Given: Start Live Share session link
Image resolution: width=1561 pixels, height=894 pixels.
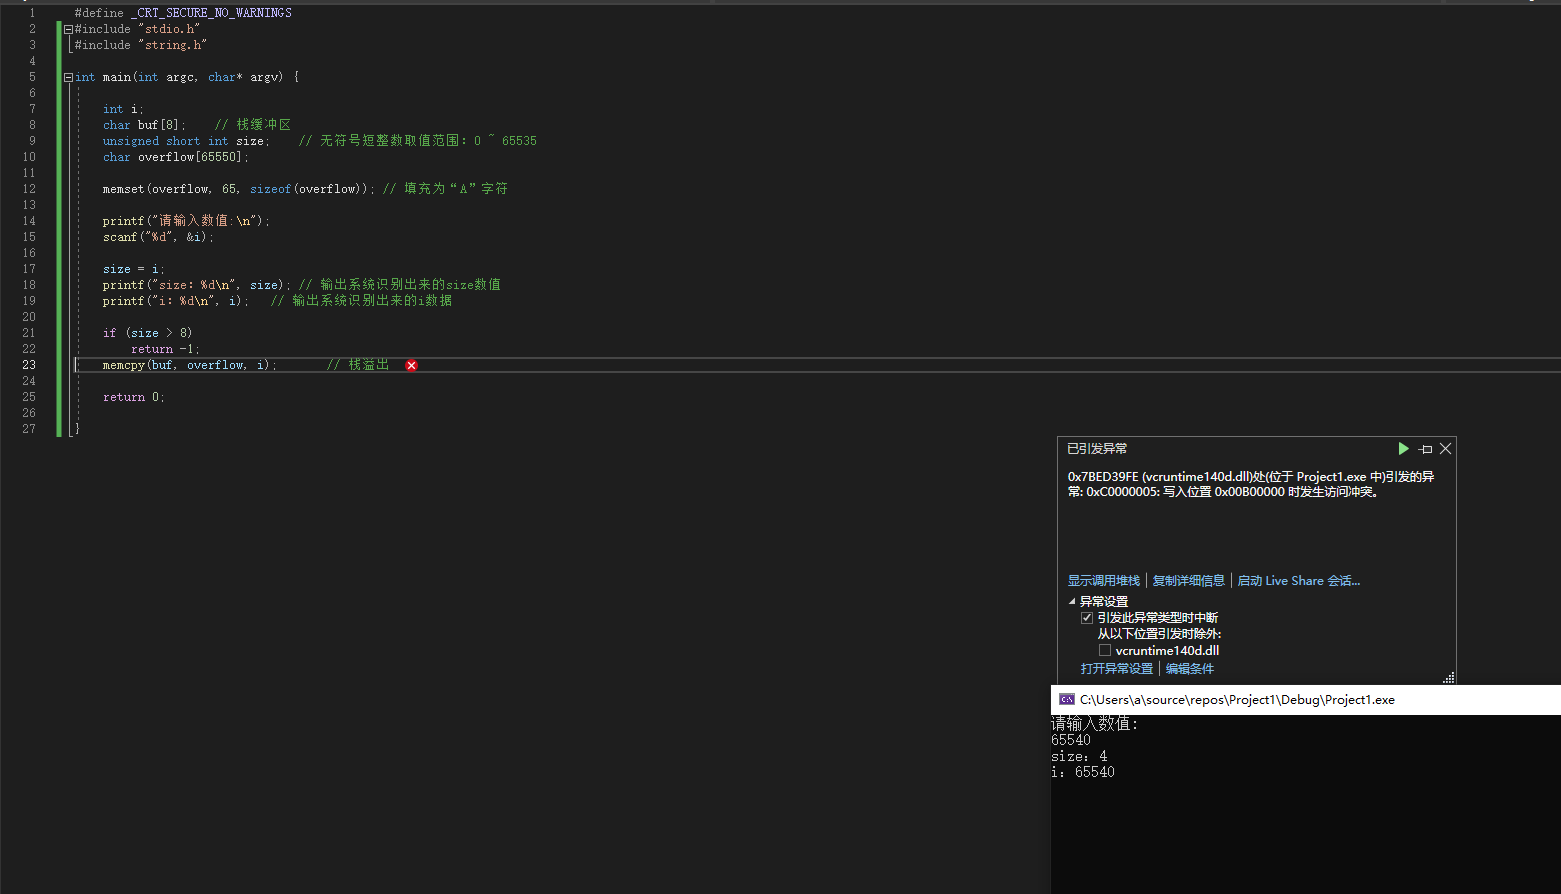Looking at the screenshot, I should (1299, 581).
